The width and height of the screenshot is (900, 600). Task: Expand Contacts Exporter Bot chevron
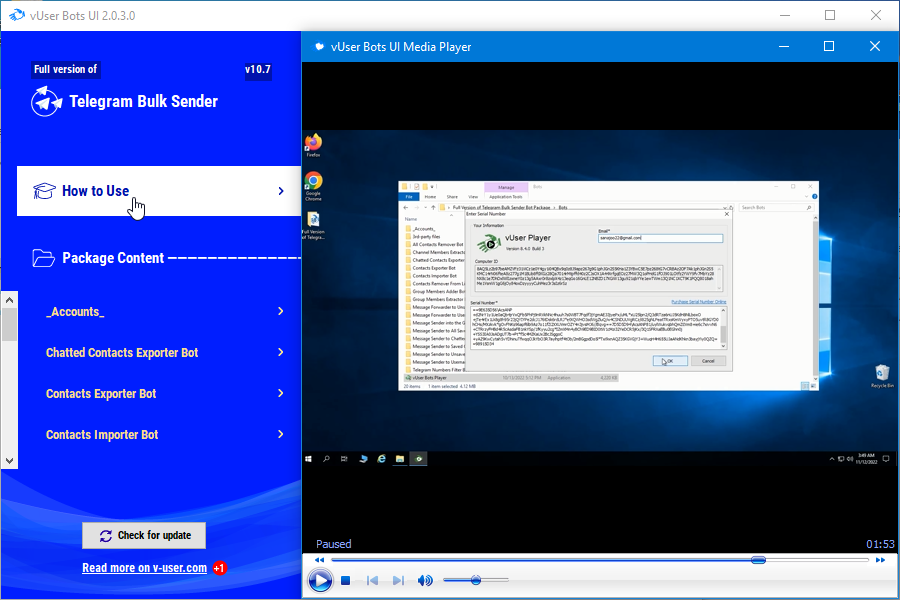point(281,393)
